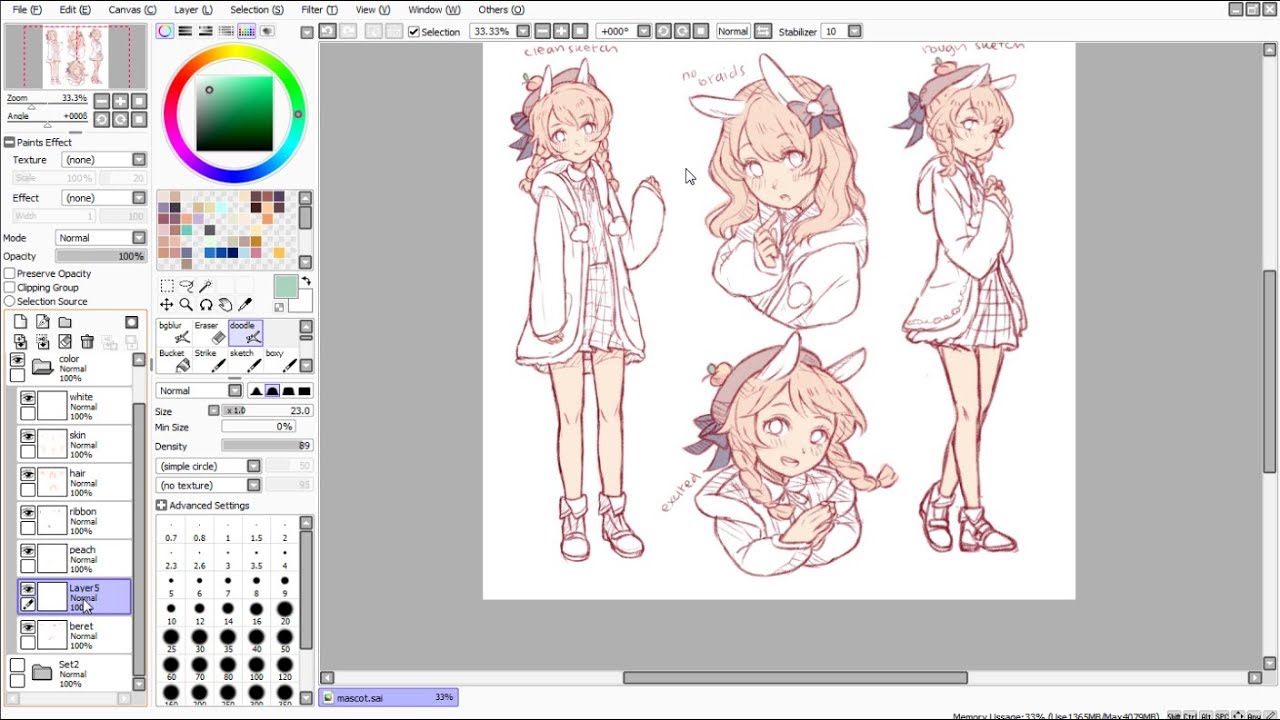The width and height of the screenshot is (1280, 720).
Task: Select the eyedropper color picker tool
Action: 245,305
